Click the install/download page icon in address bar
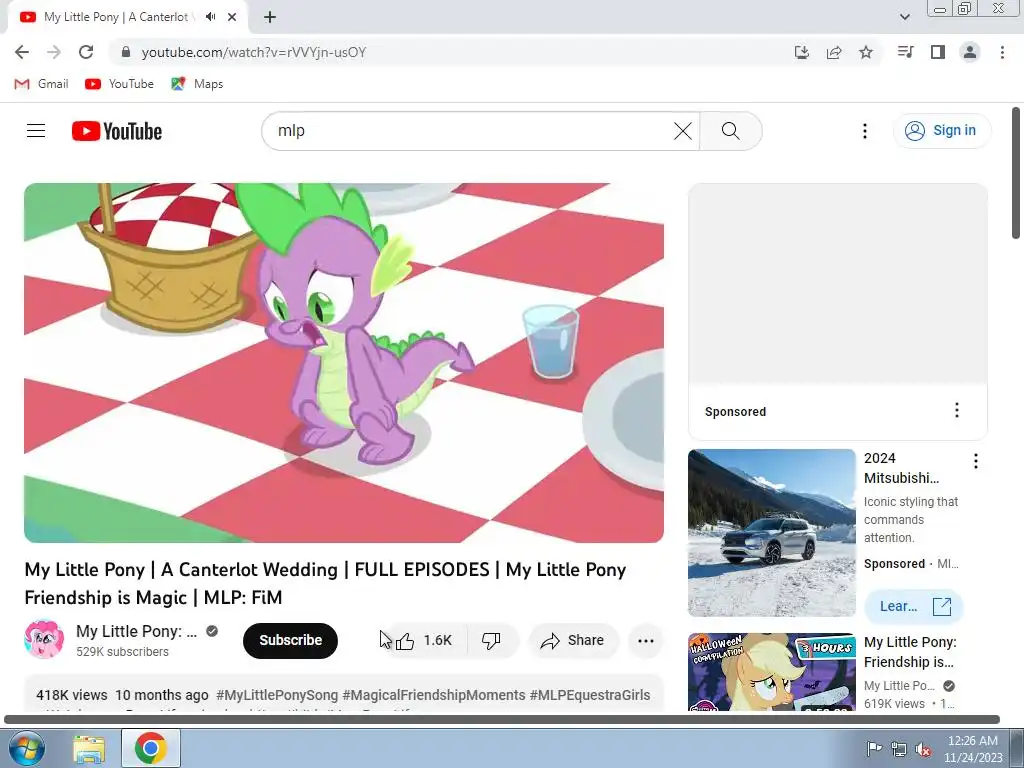Screen dimensions: 1024x768 (x=801, y=52)
